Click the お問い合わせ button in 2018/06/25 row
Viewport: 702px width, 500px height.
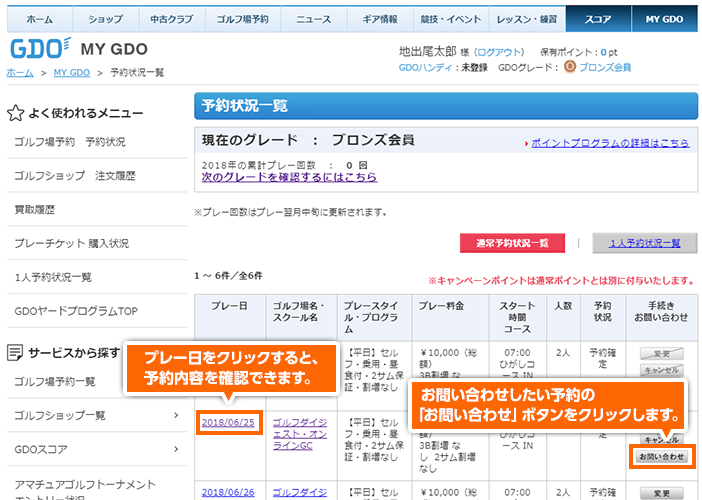coord(661,457)
